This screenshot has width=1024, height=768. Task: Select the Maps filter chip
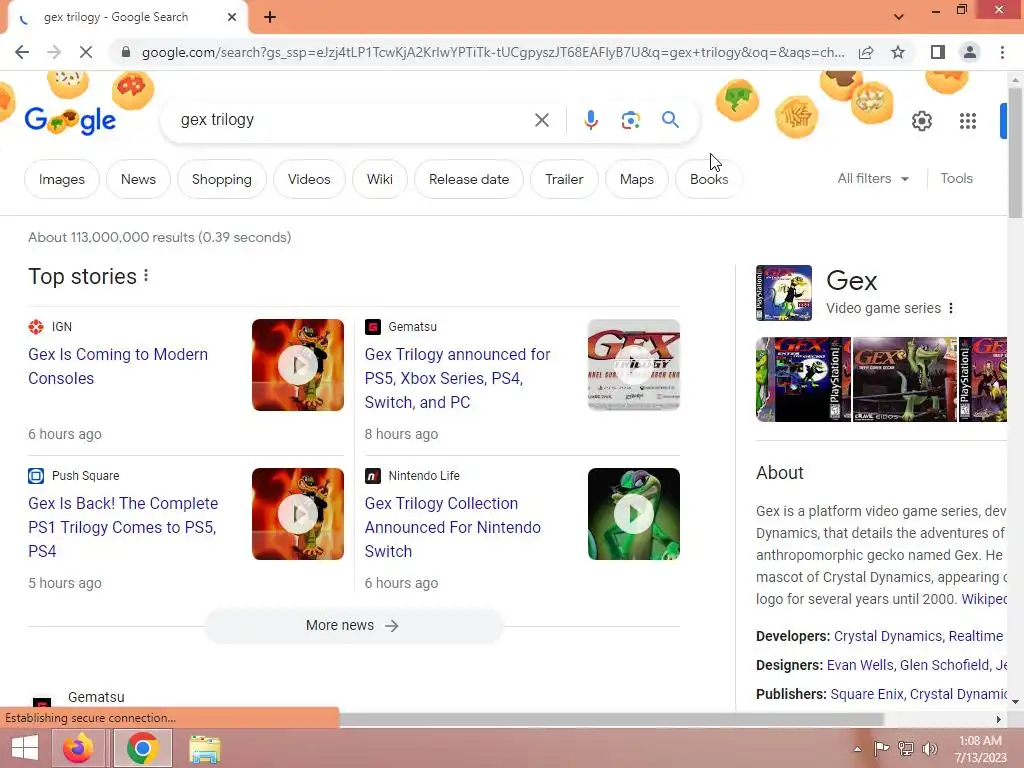tap(637, 179)
